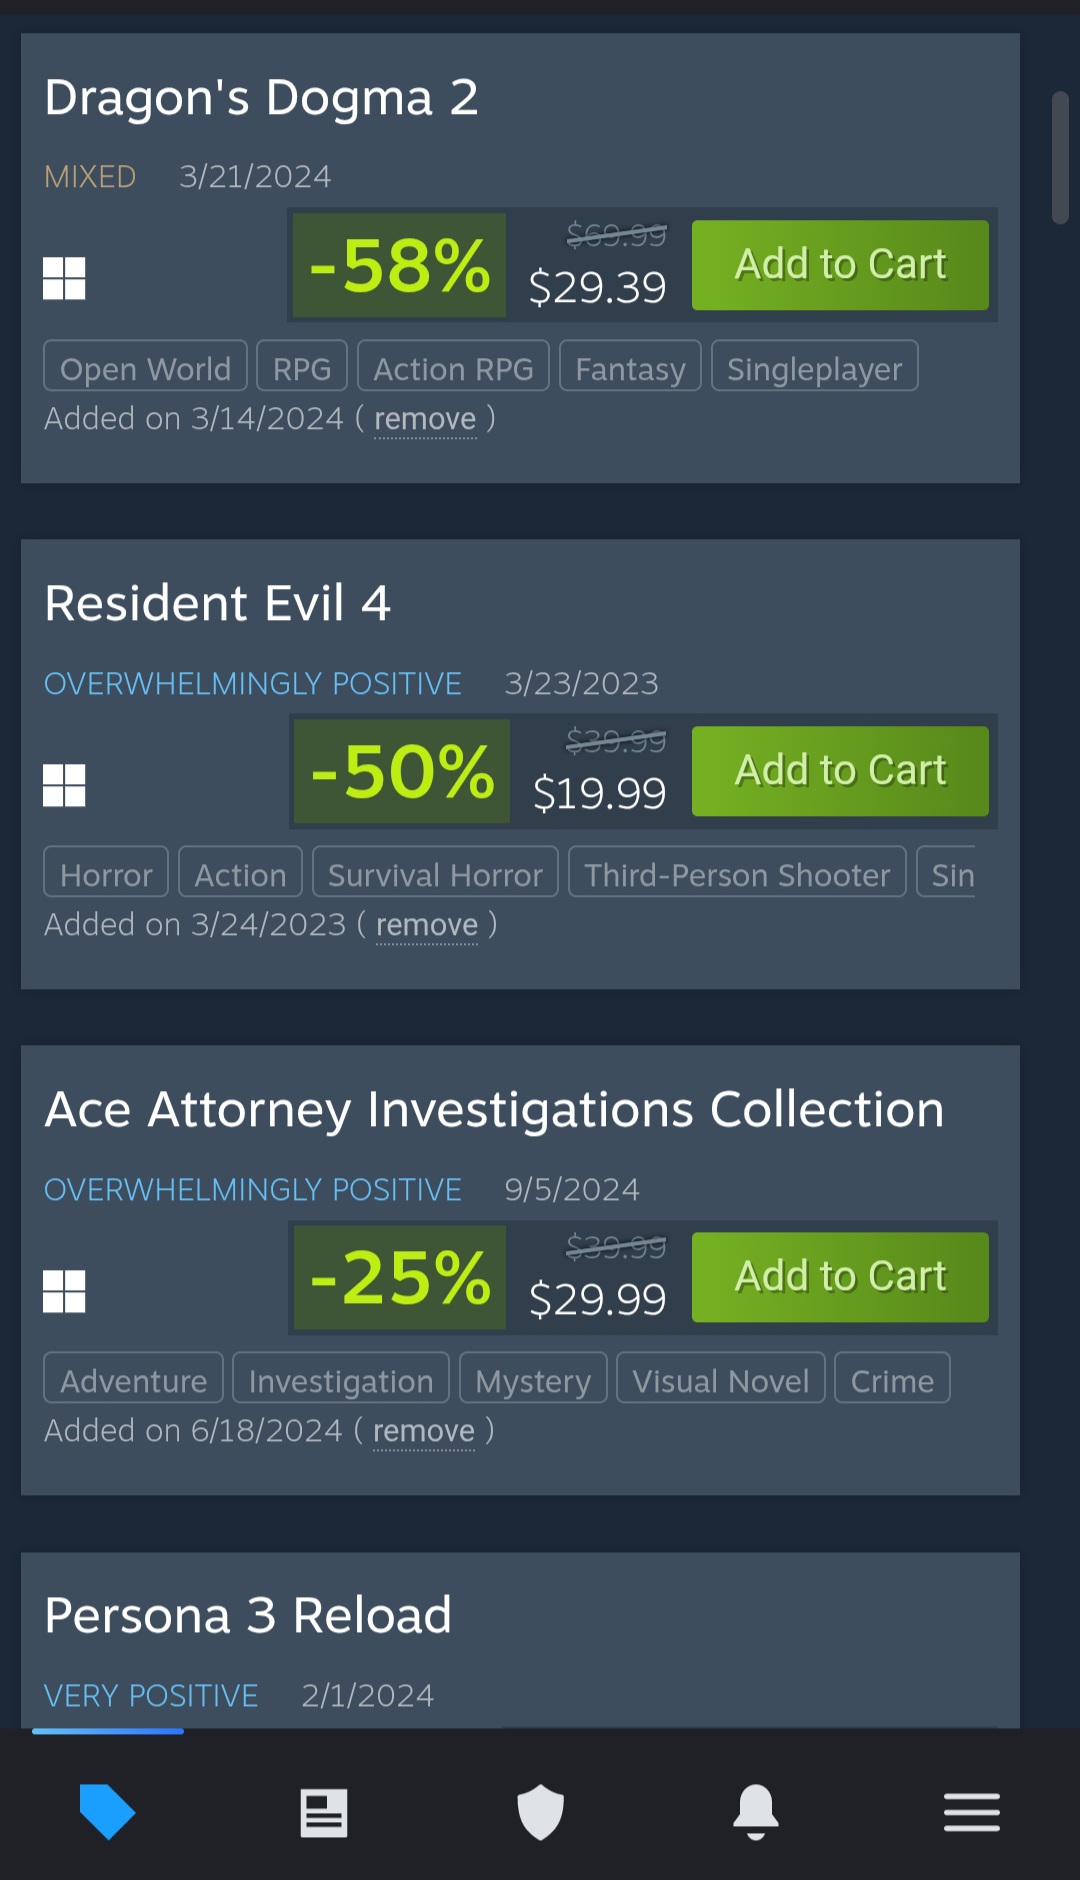This screenshot has width=1080, height=1880.
Task: Add Resident Evil 4 to cart
Action: (x=840, y=771)
